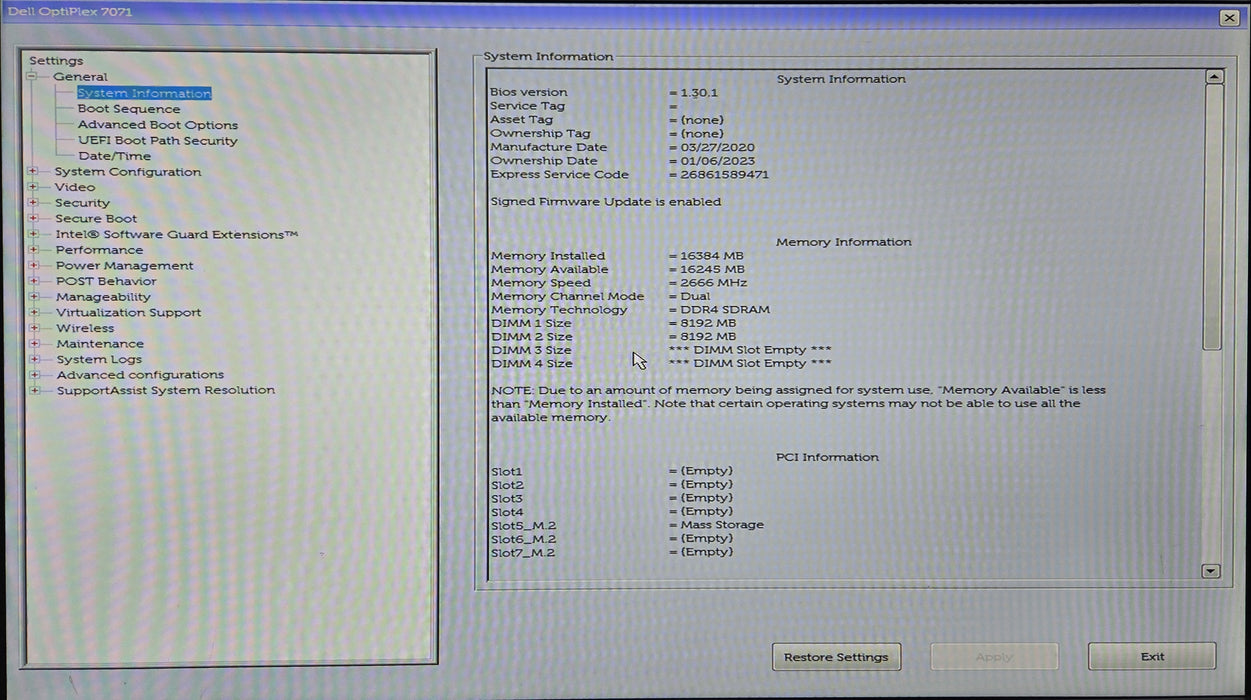1251x700 pixels.
Task: Select the Virtualization Support label
Action: (x=128, y=312)
